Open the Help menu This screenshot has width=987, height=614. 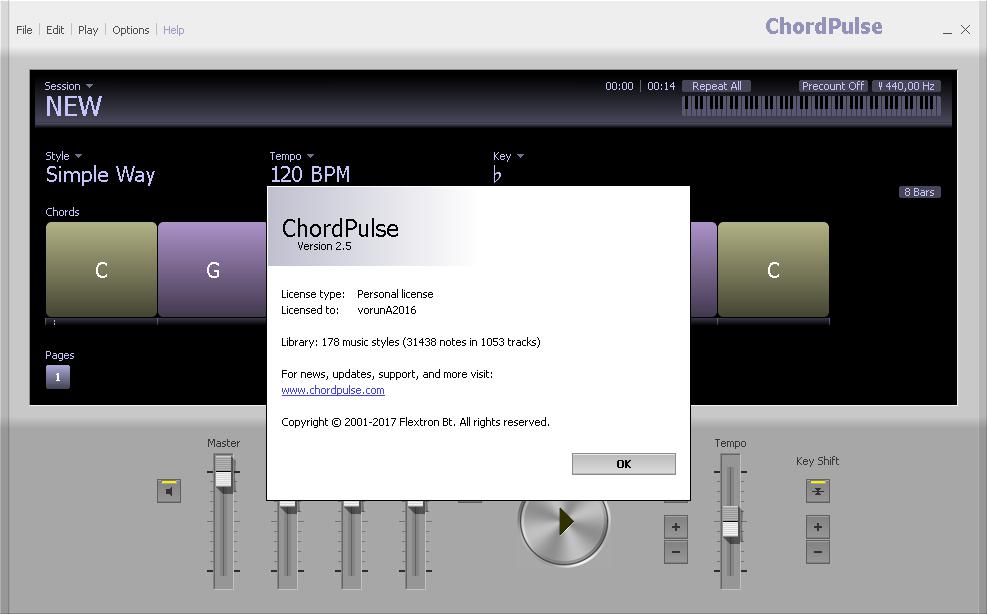tap(174, 30)
